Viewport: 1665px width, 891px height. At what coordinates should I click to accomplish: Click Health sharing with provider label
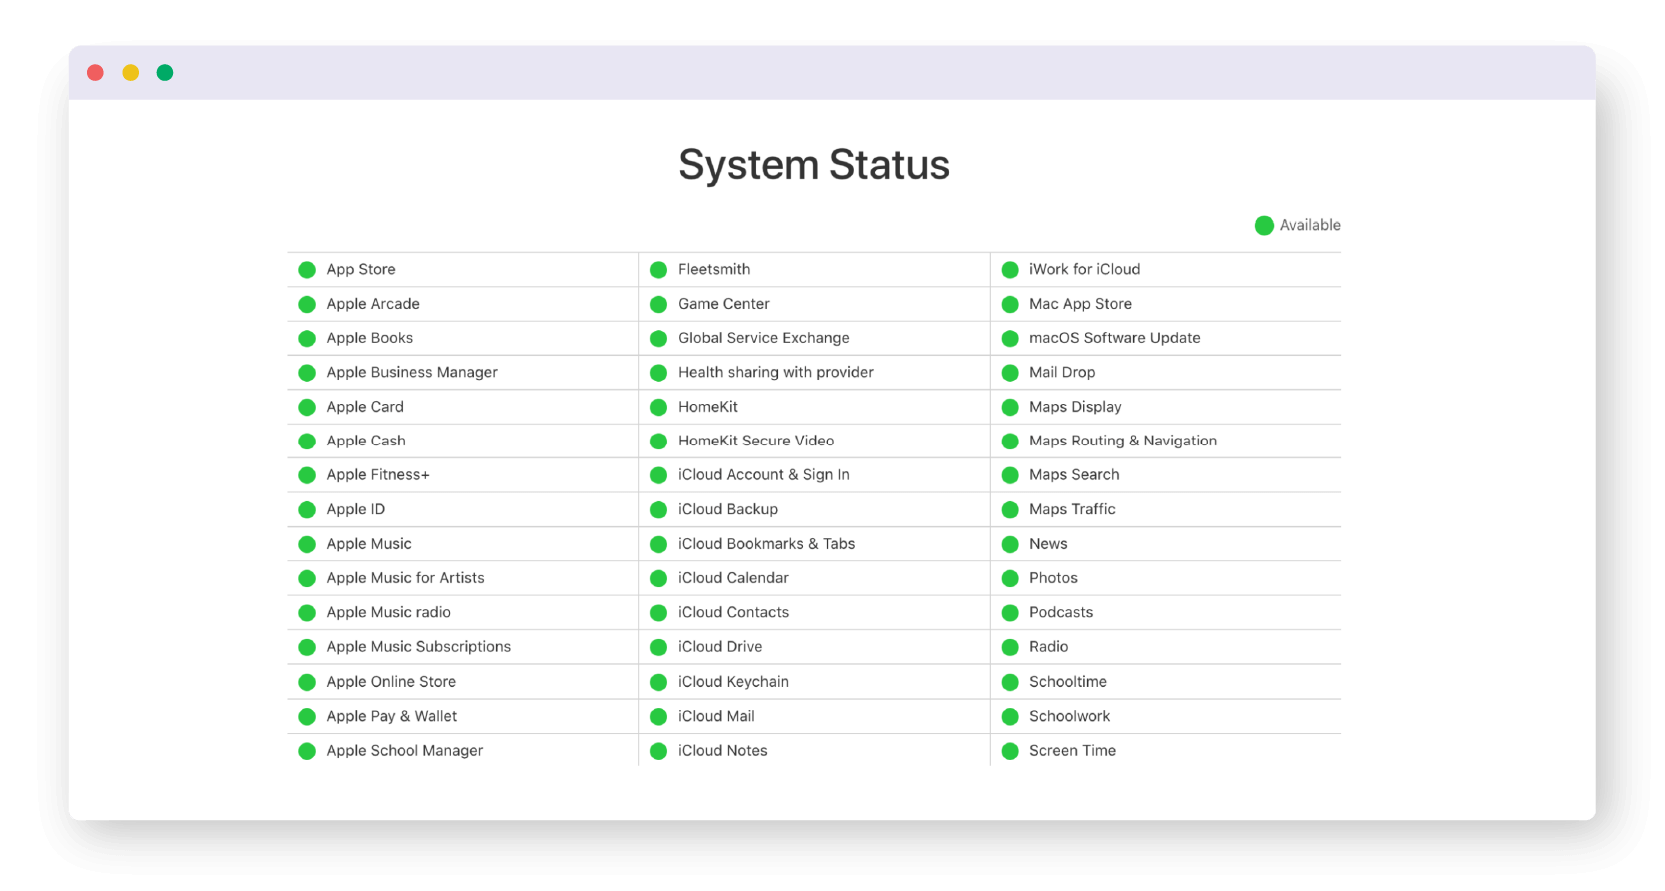(x=776, y=372)
